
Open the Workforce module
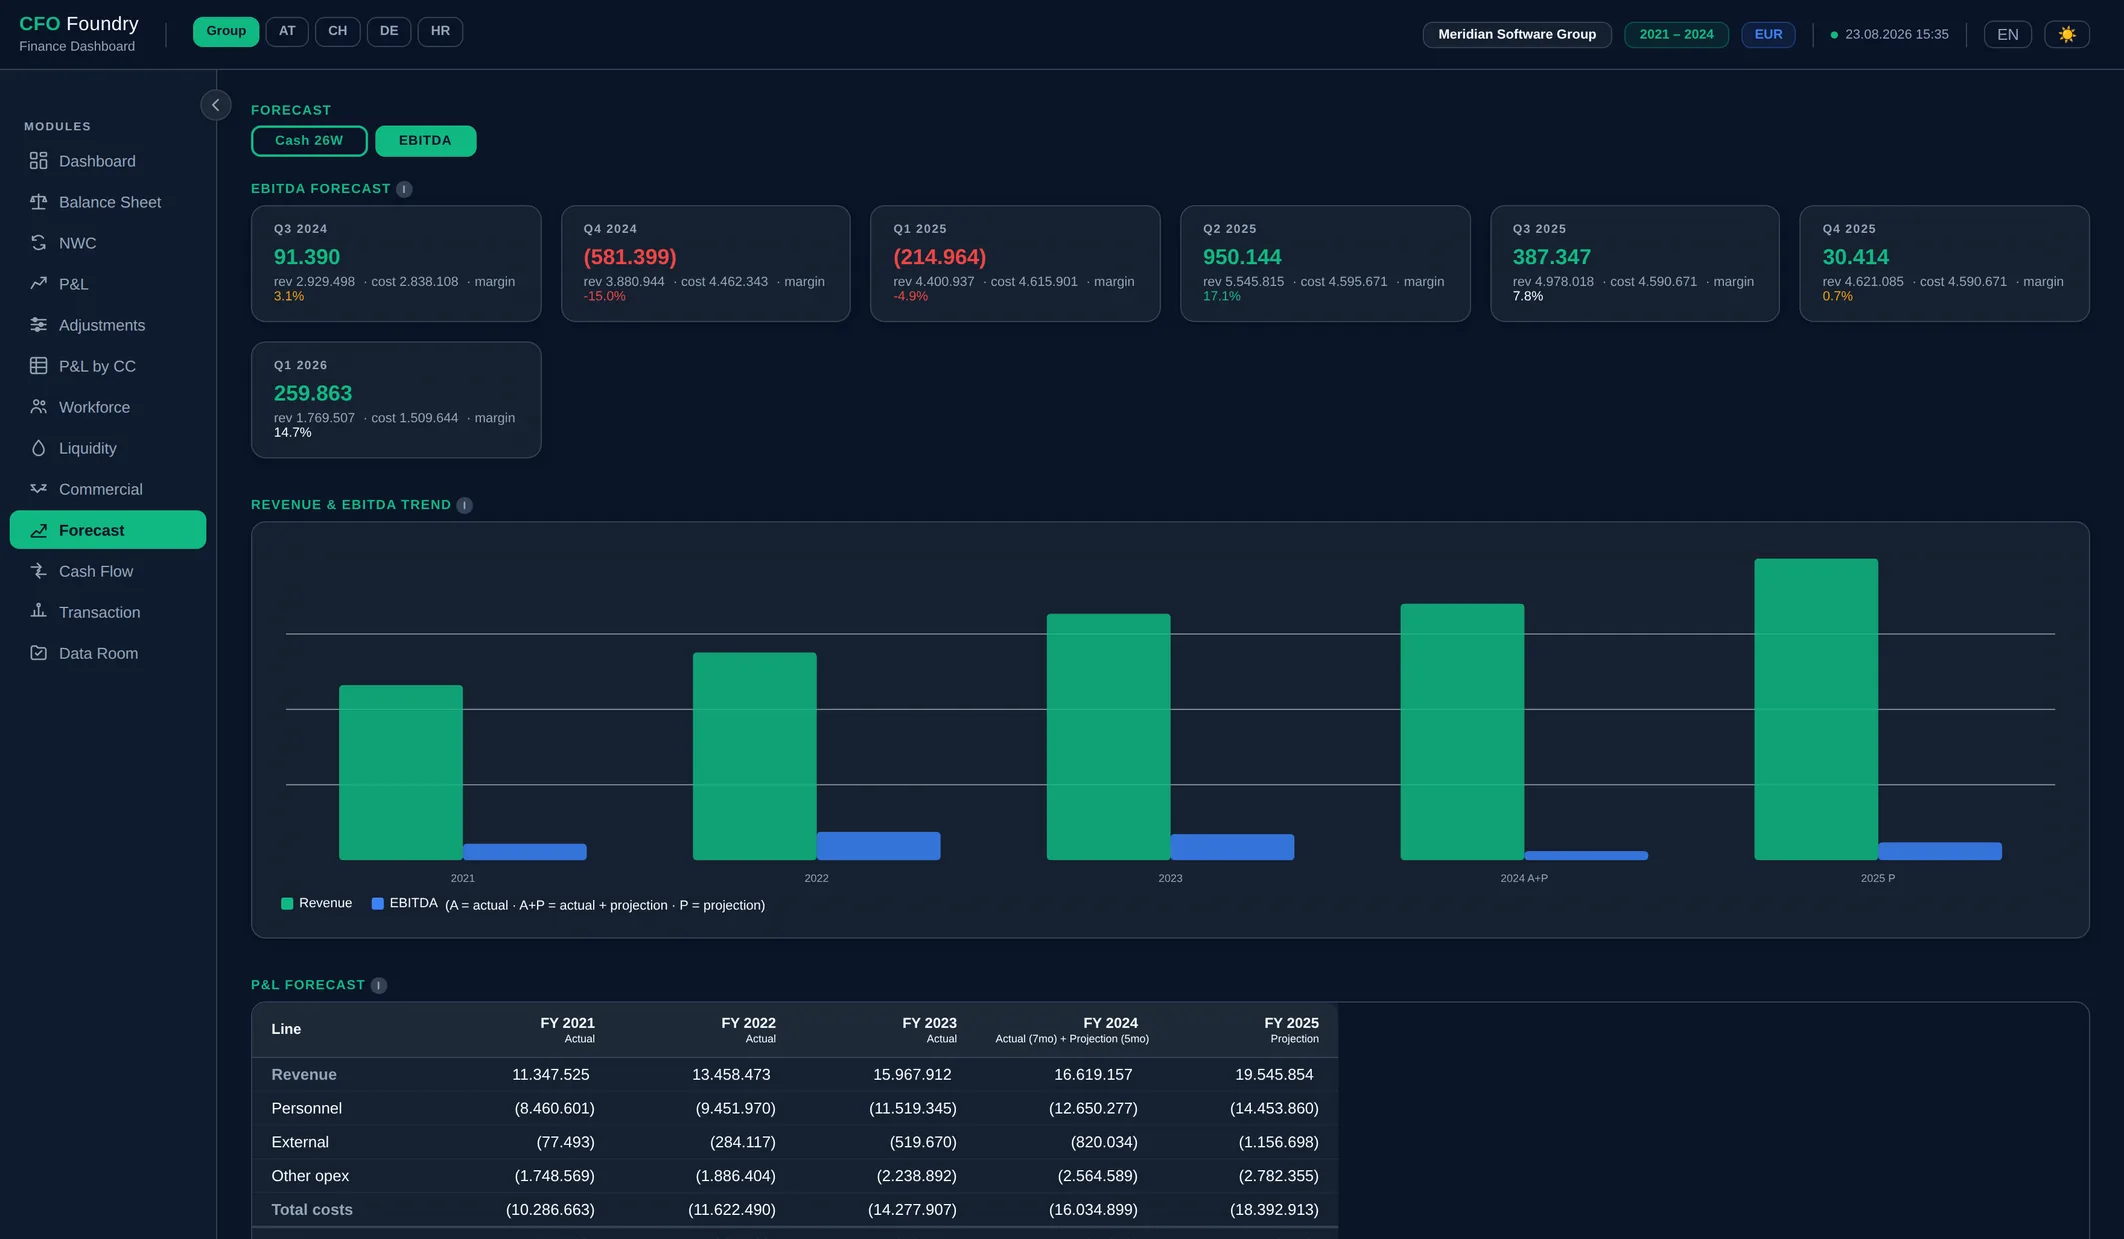[x=108, y=407]
